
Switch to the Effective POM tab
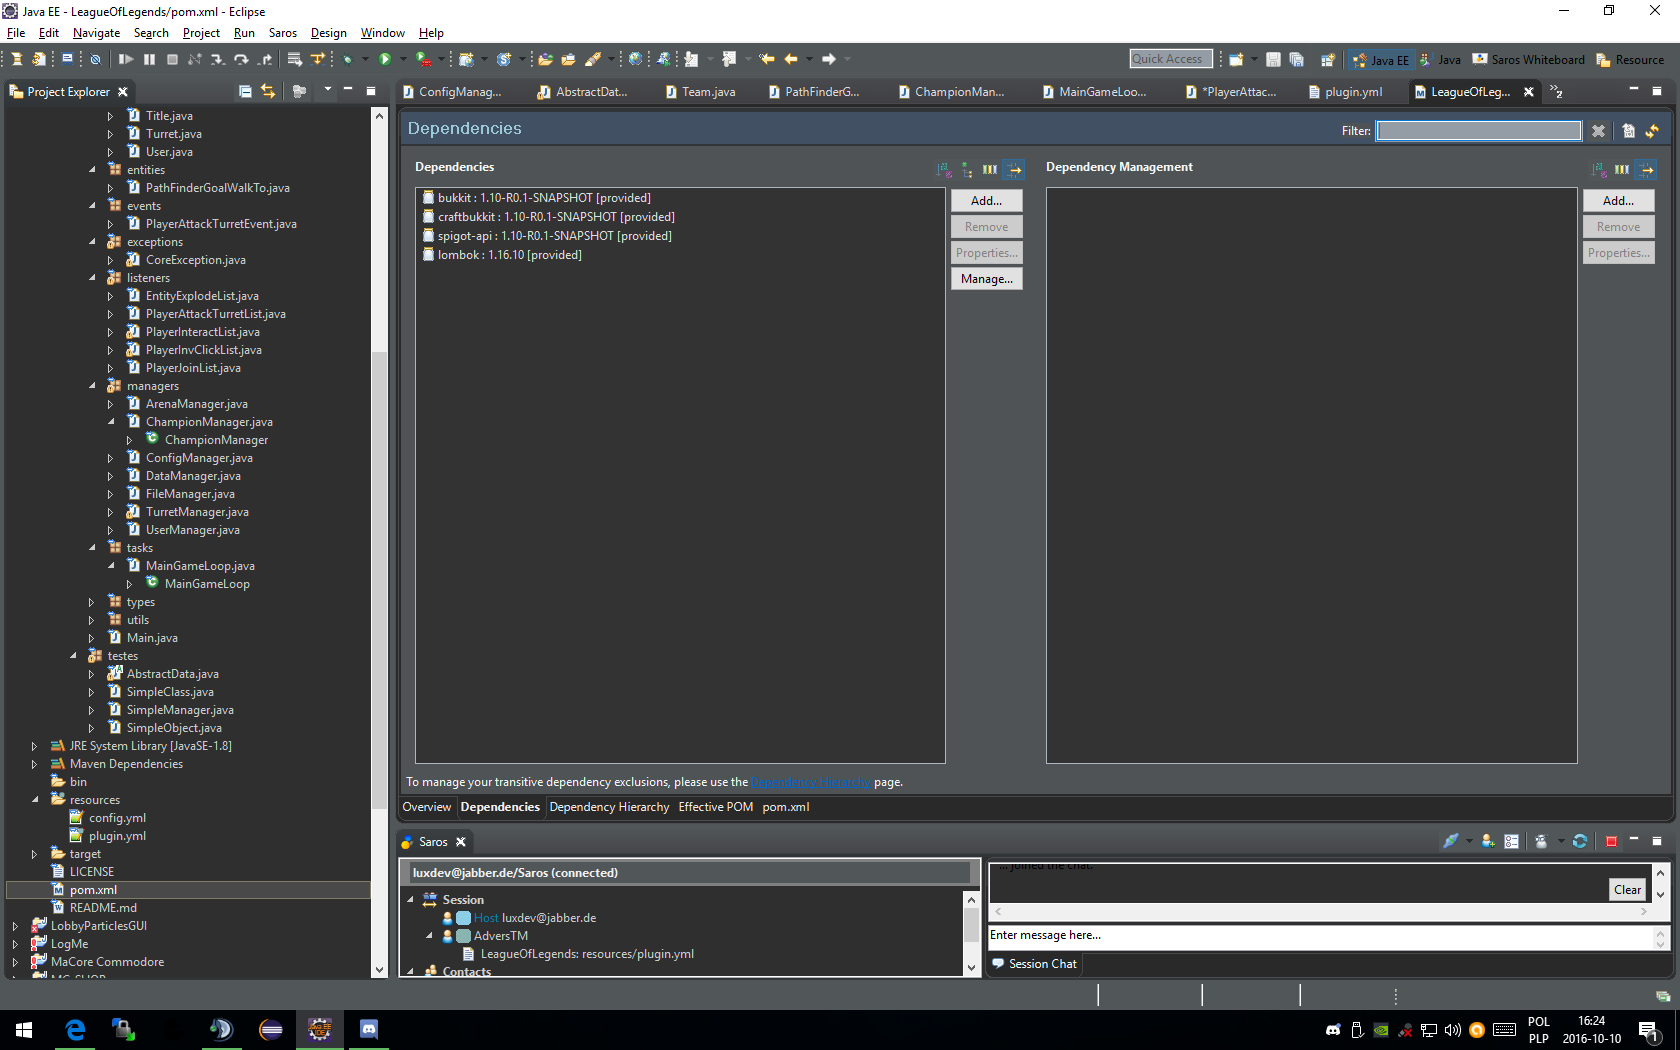click(715, 807)
